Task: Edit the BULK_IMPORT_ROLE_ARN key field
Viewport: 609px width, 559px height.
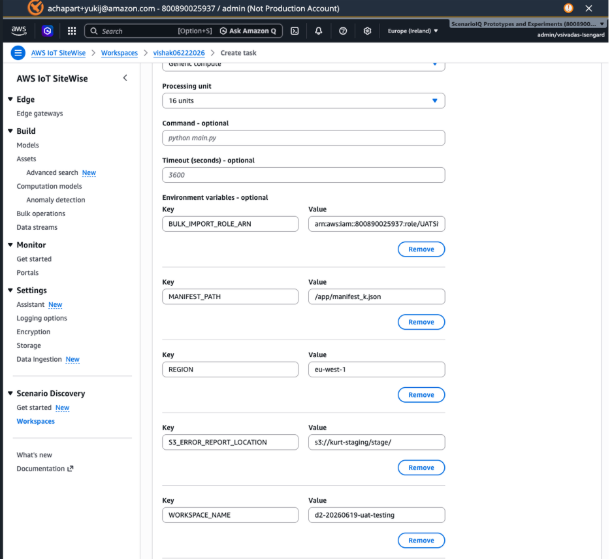Action: pos(230,224)
